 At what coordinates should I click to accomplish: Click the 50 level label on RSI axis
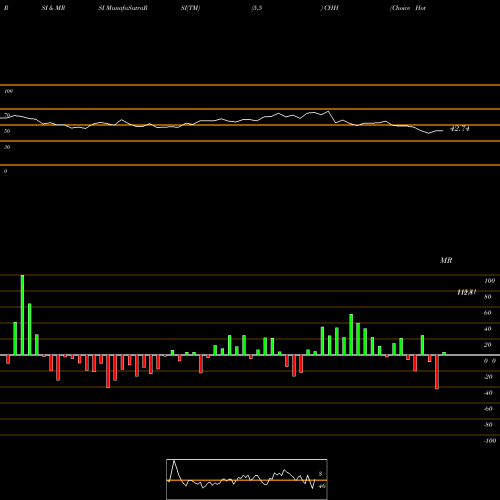point(7,131)
